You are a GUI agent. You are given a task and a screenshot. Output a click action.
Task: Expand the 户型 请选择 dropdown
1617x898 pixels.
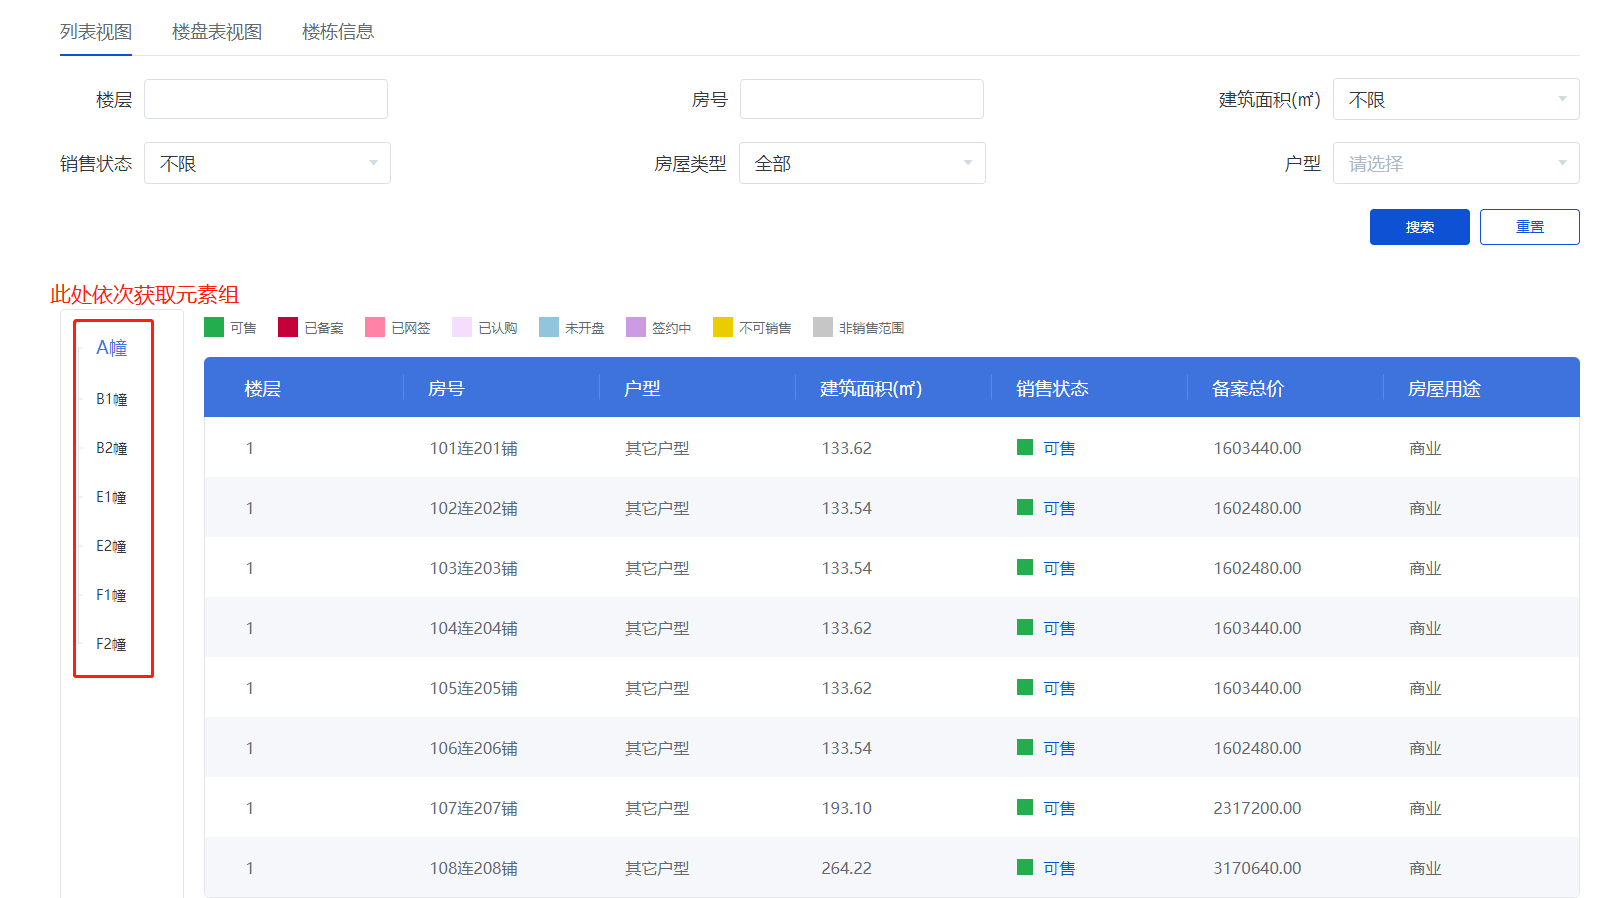click(x=1455, y=163)
